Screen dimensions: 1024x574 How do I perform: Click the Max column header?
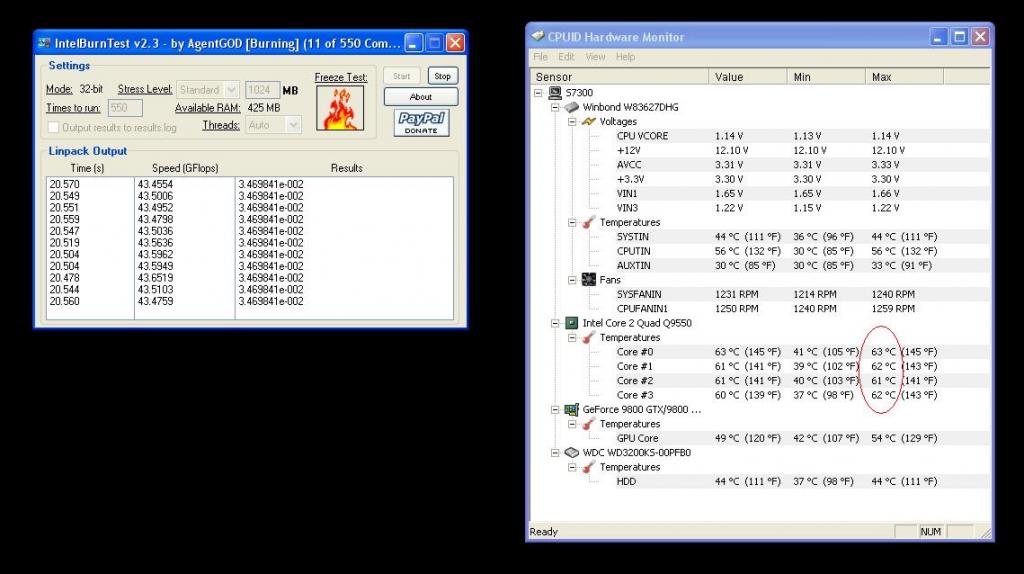(904, 77)
